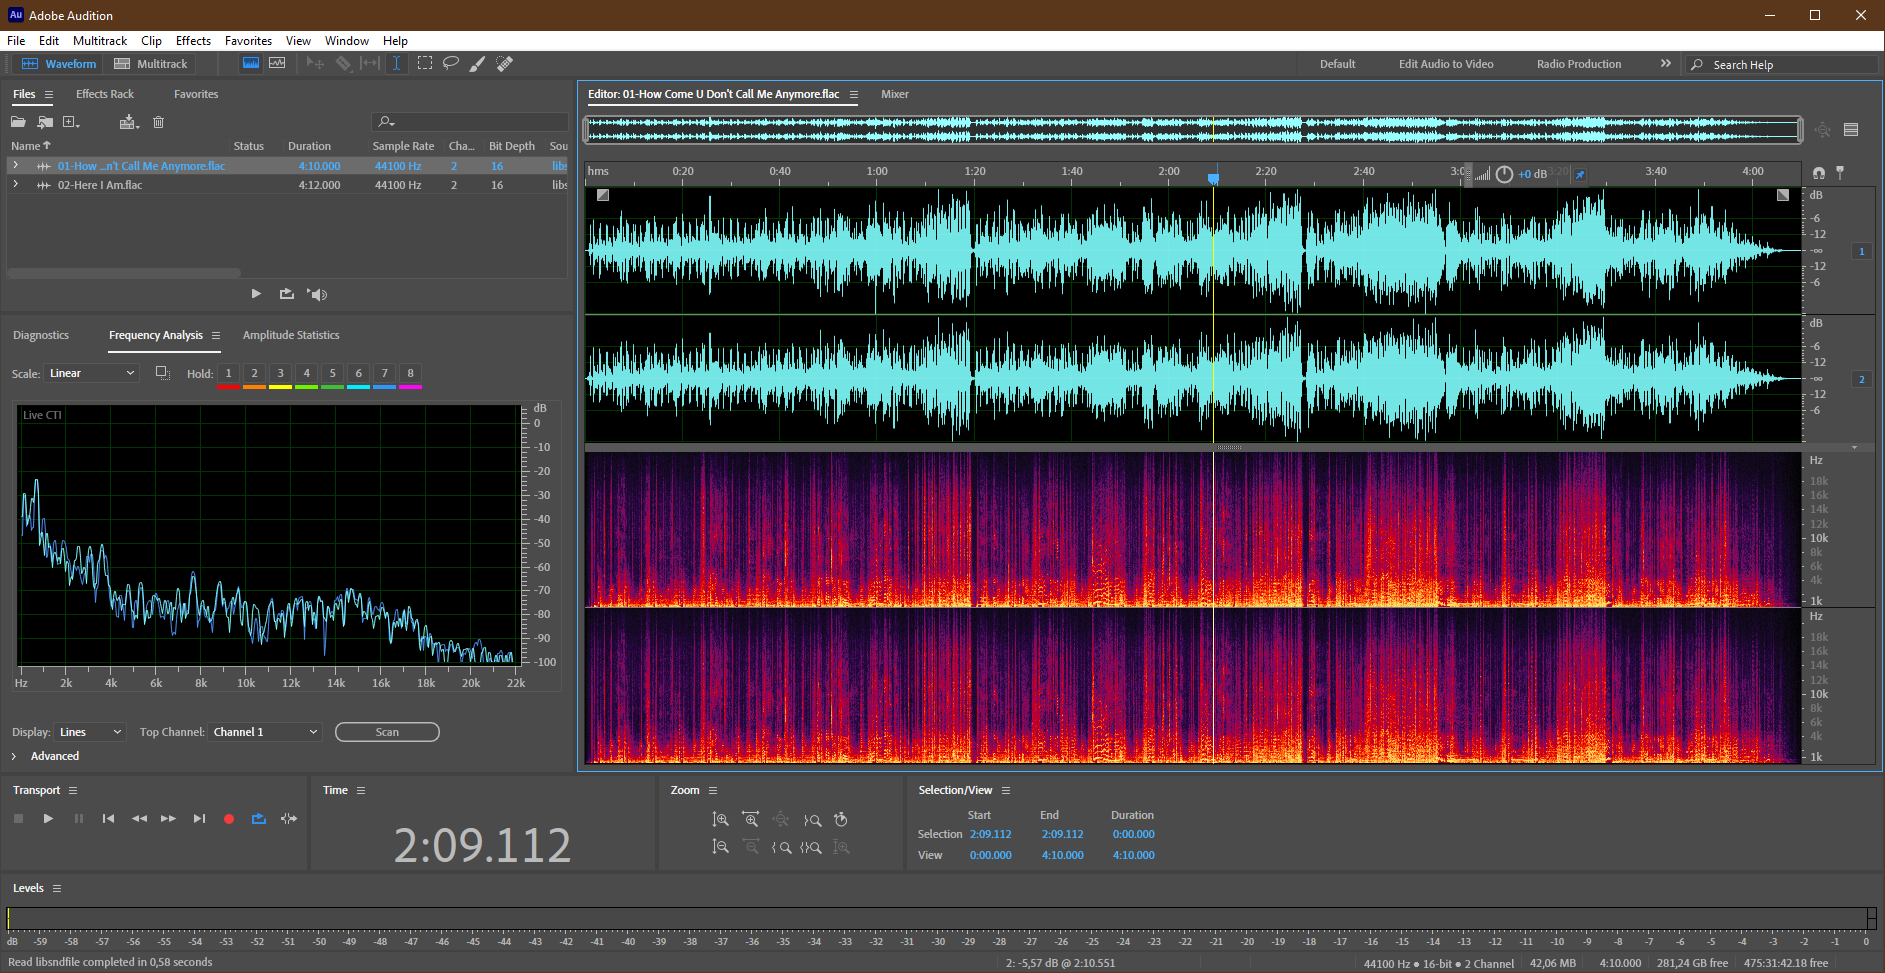Toggle auto-play speaker icon in Files panel
The image size is (1885, 973).
point(317,294)
